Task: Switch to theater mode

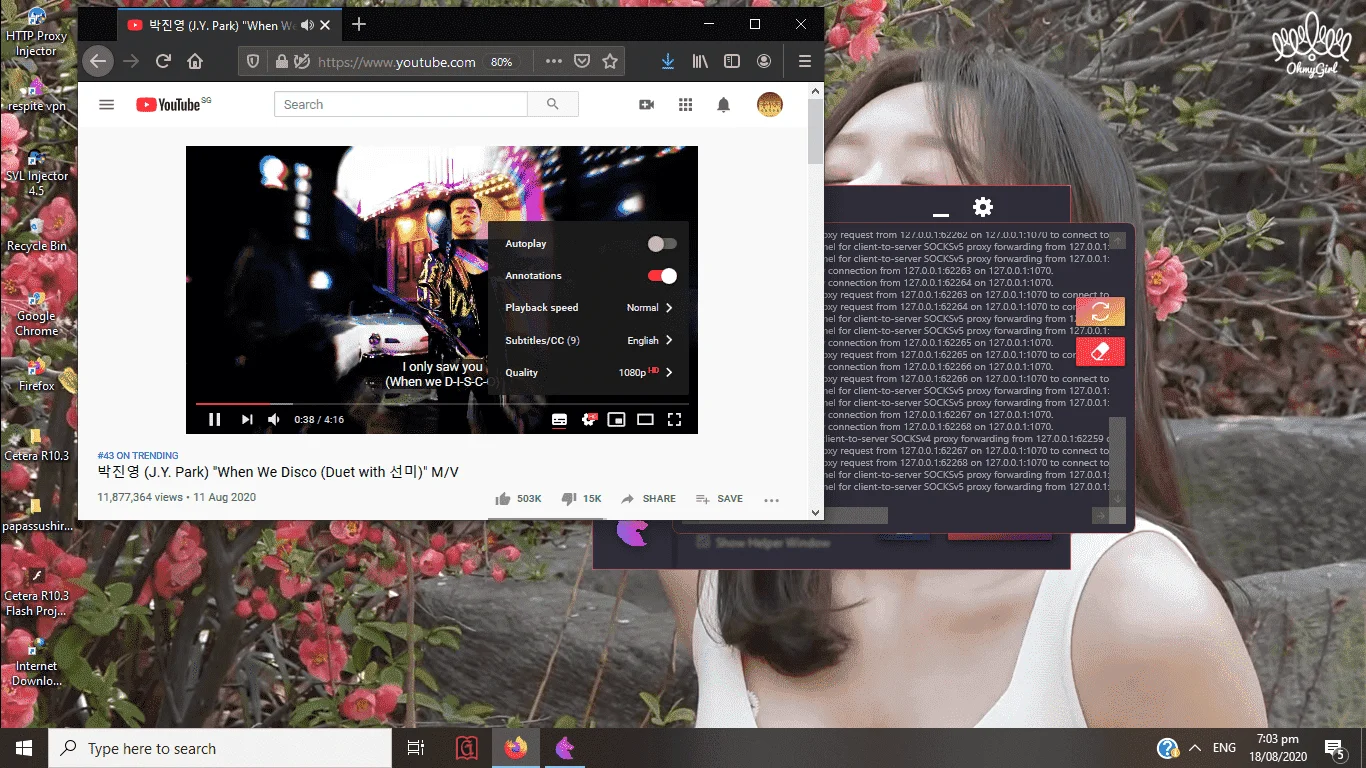Action: [646, 419]
